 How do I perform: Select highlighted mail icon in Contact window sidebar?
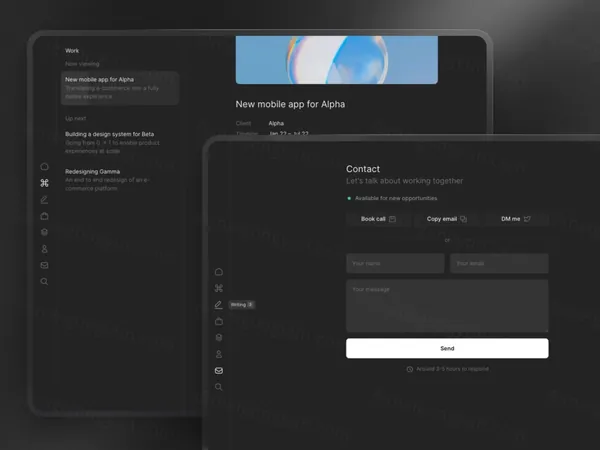[x=219, y=371]
